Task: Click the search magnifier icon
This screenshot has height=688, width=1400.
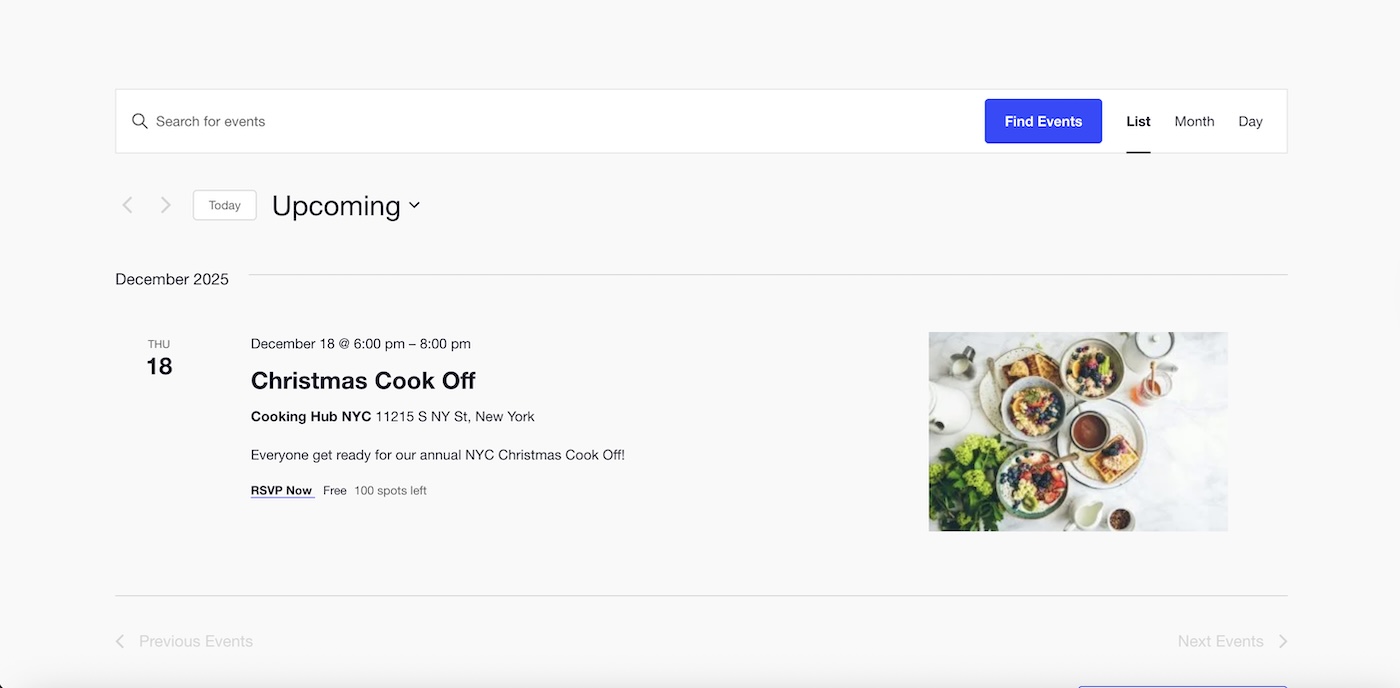Action: [x=140, y=120]
